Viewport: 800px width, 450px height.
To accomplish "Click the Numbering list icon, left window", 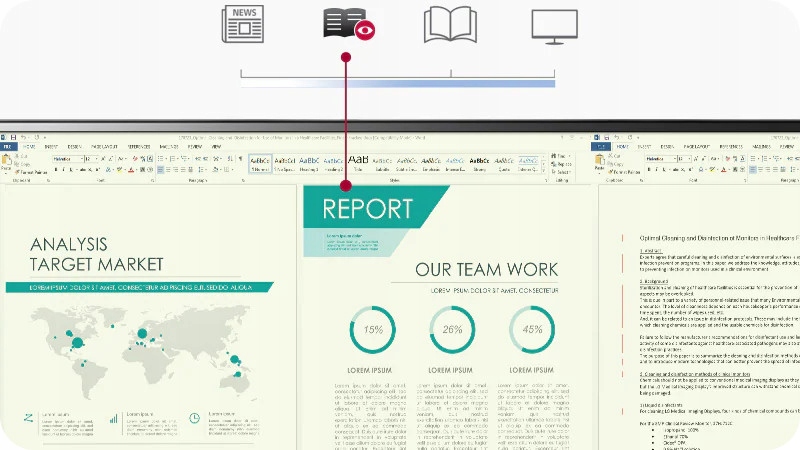I will pyautogui.click(x=172, y=159).
